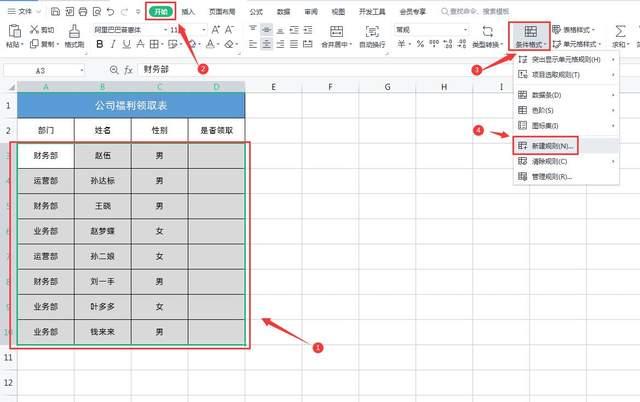Click the formula bar showing 财务部
The image size is (640, 402).
388,70
